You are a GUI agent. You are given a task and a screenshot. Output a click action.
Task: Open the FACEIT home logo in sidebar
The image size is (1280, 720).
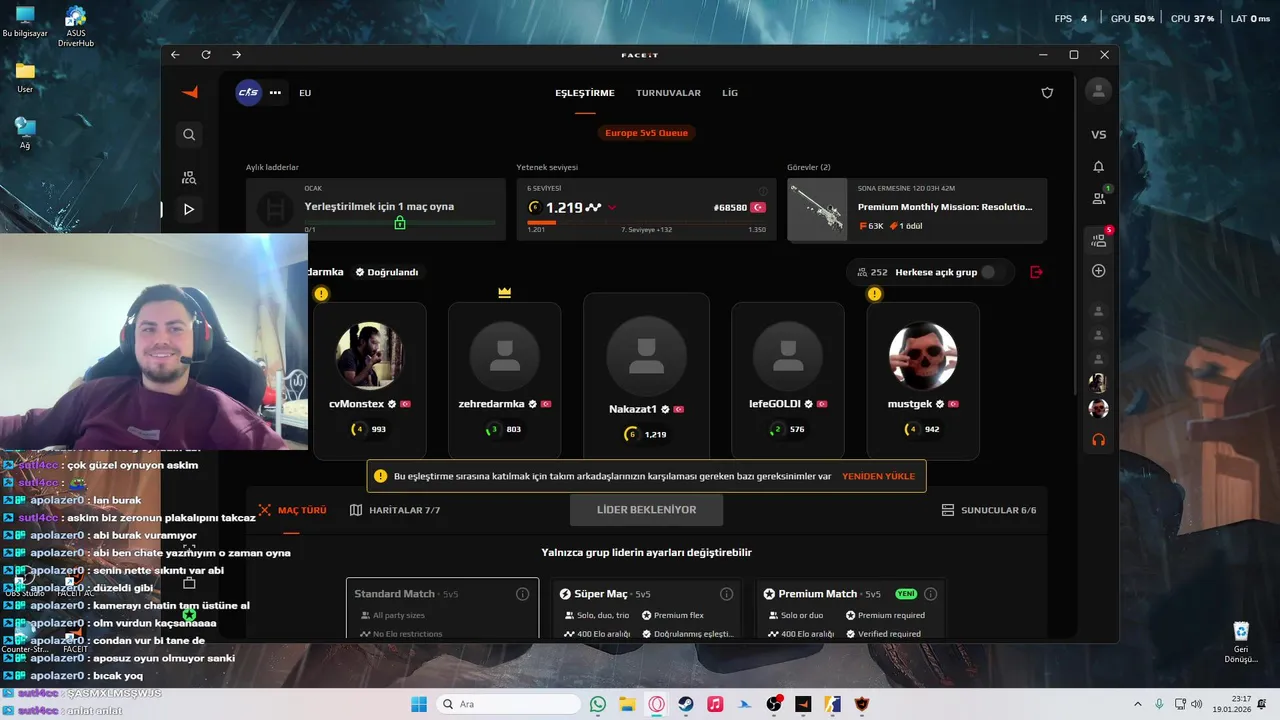click(189, 92)
